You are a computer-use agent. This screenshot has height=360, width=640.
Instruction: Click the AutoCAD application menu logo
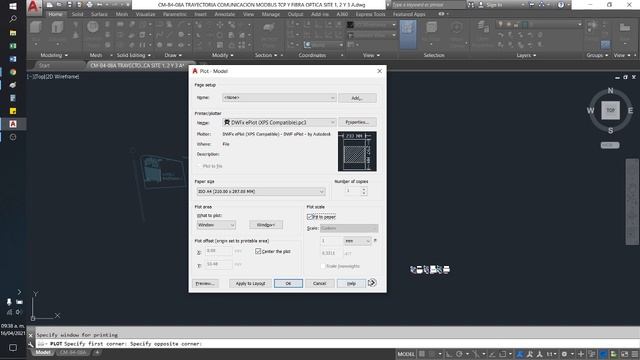pyautogui.click(x=34, y=6)
